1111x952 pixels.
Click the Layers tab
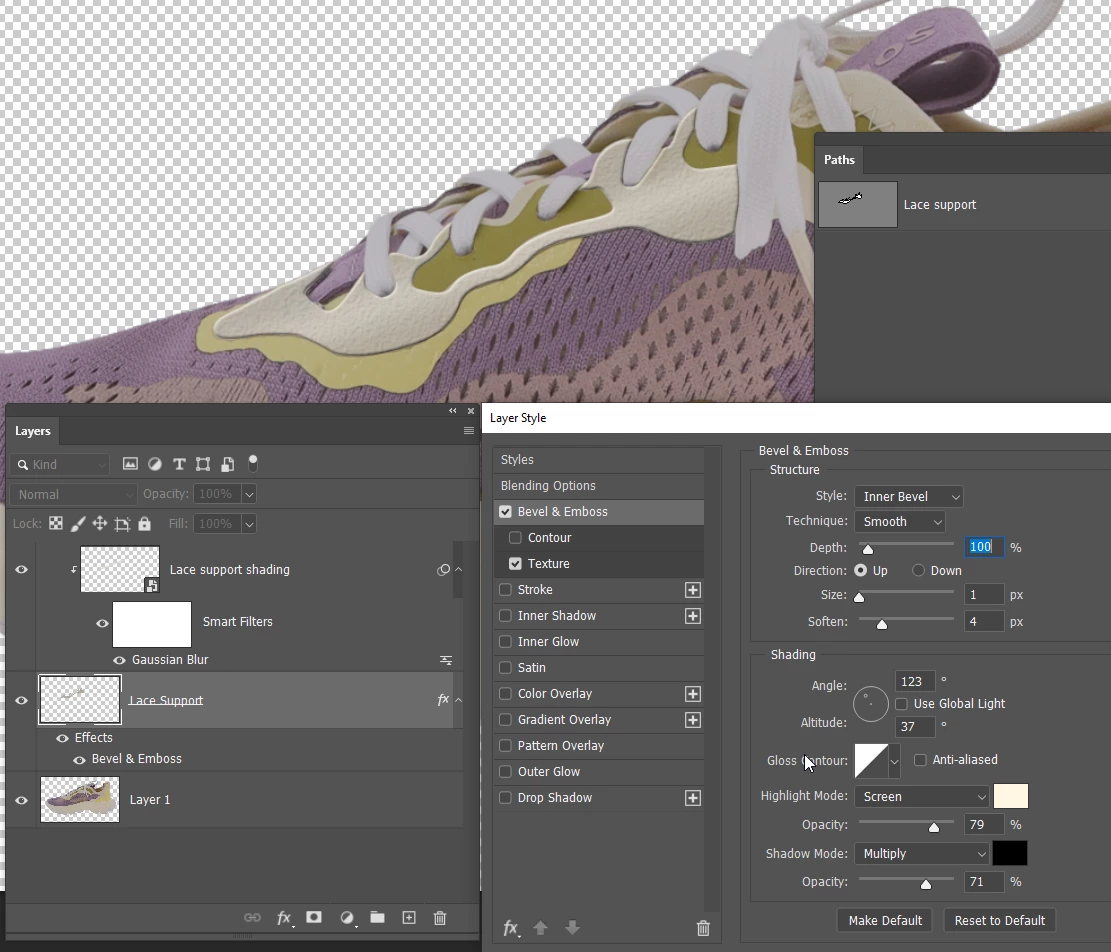coord(33,431)
